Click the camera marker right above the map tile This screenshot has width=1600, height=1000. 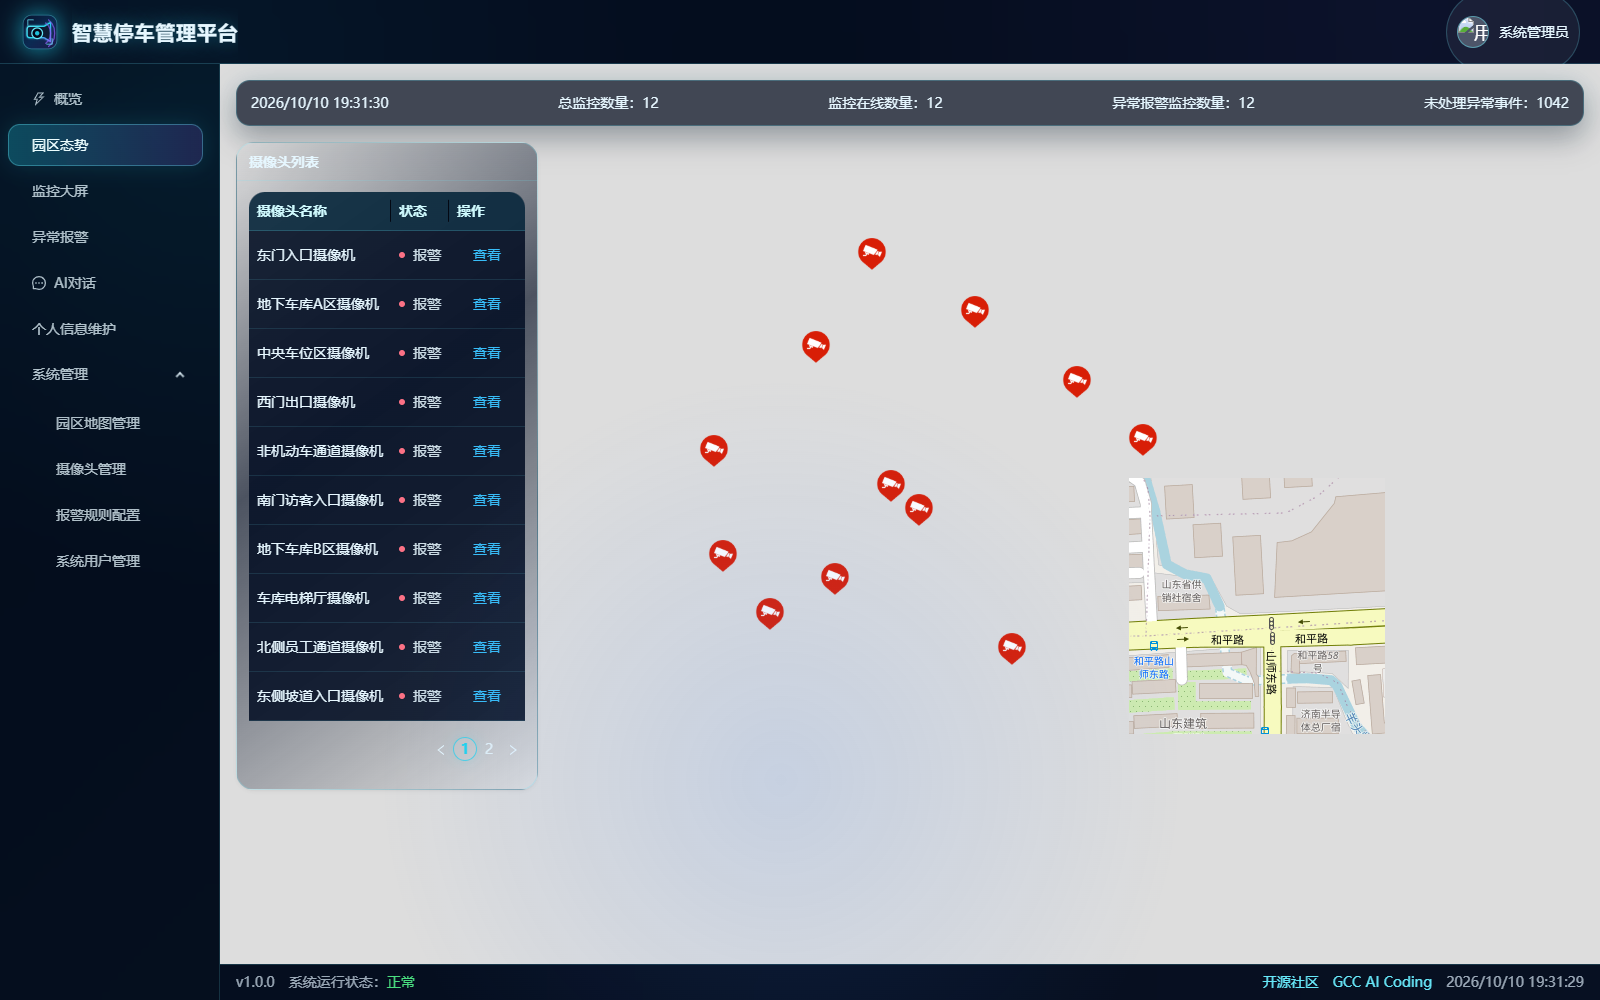[1143, 439]
